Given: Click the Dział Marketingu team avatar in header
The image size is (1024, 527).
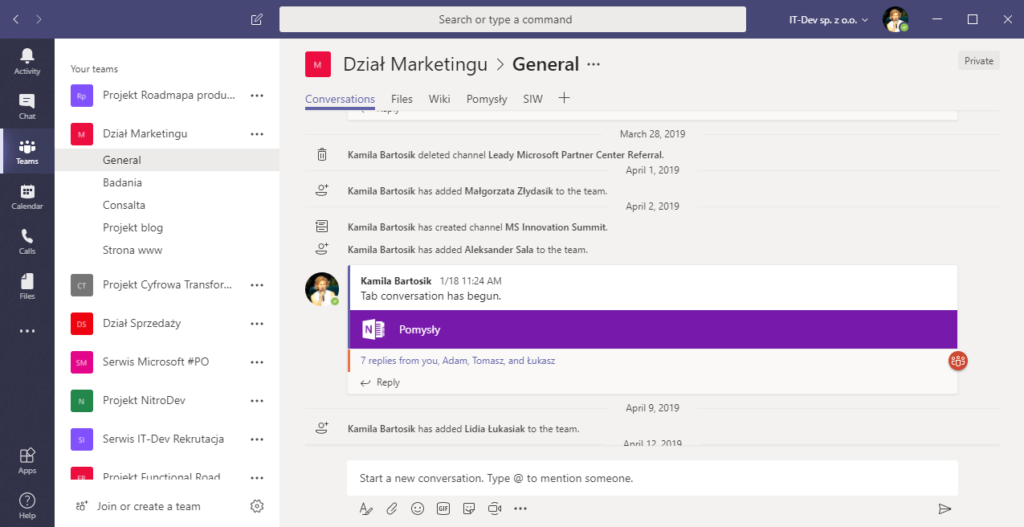Looking at the screenshot, I should point(318,64).
